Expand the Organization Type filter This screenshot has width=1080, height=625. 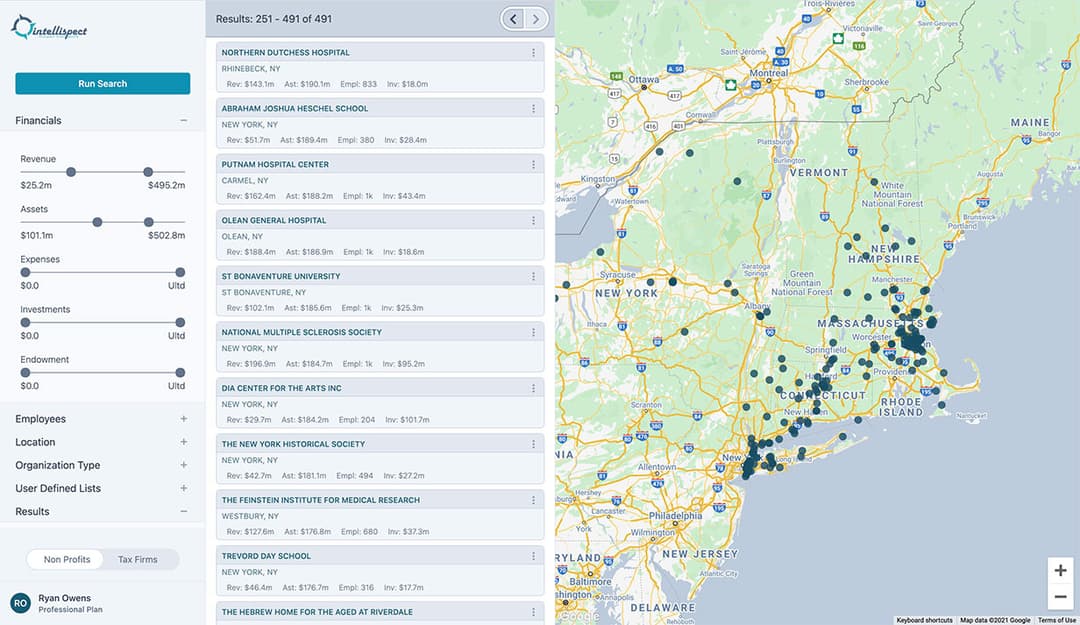[x=183, y=465]
